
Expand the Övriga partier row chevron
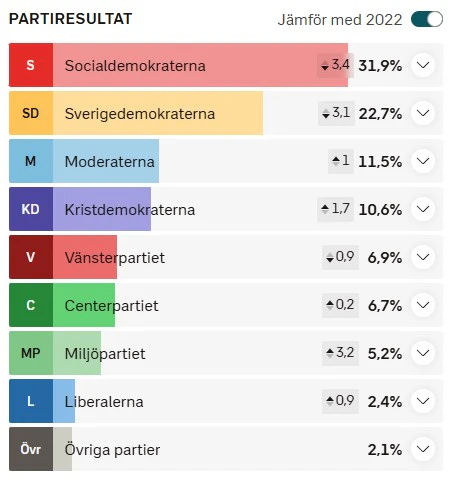[x=423, y=449]
